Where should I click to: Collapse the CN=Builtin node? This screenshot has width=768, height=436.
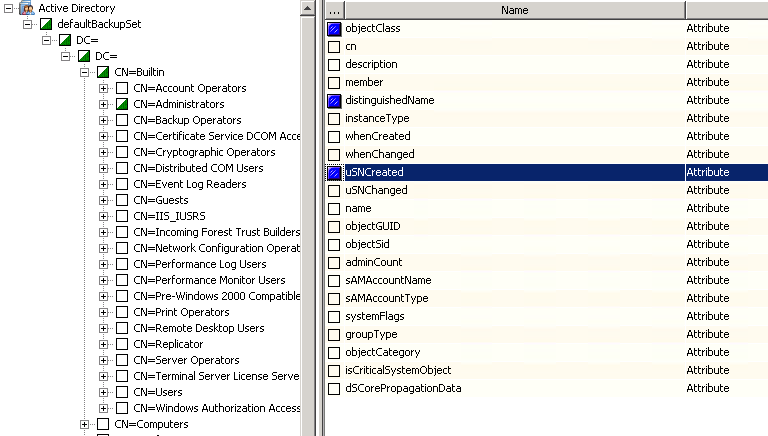point(85,72)
